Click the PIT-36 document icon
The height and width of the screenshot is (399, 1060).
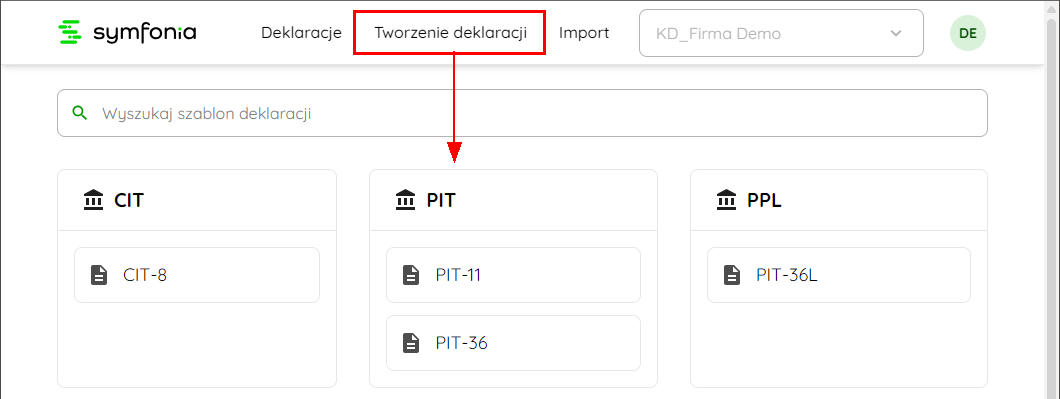(x=411, y=344)
